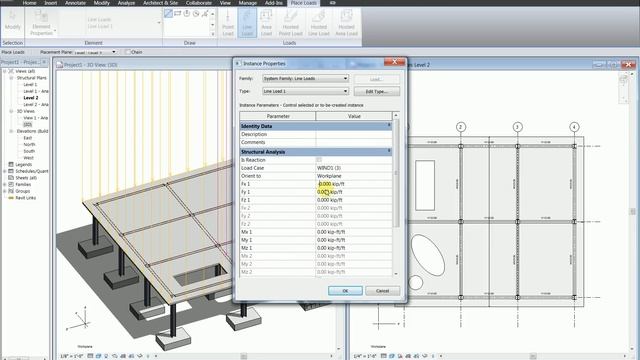This screenshot has width=640, height=360.
Task: Open the Home ribbon tab
Action: coord(29,3)
